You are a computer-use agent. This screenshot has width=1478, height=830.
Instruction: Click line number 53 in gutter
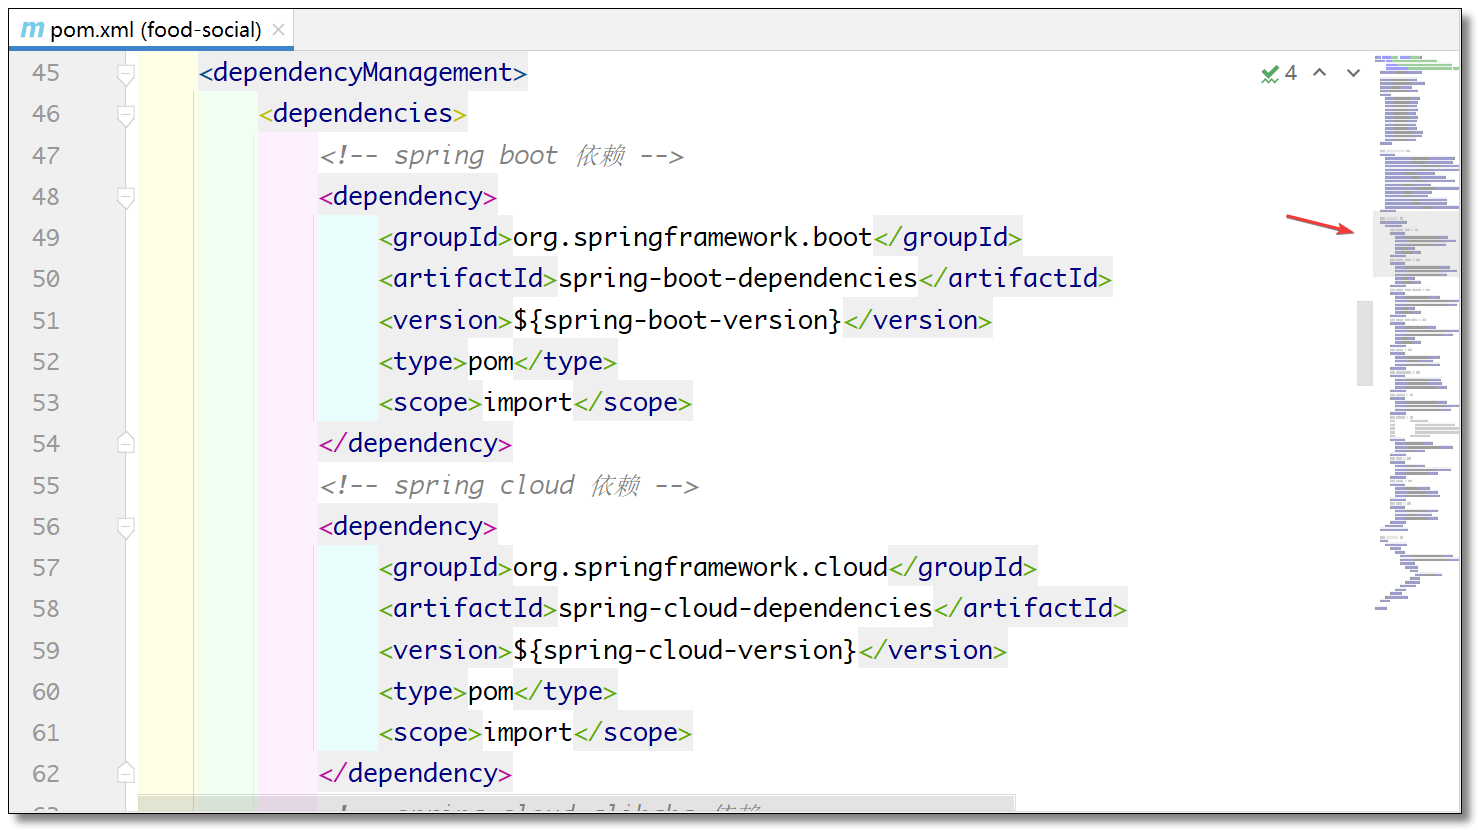[x=46, y=403]
